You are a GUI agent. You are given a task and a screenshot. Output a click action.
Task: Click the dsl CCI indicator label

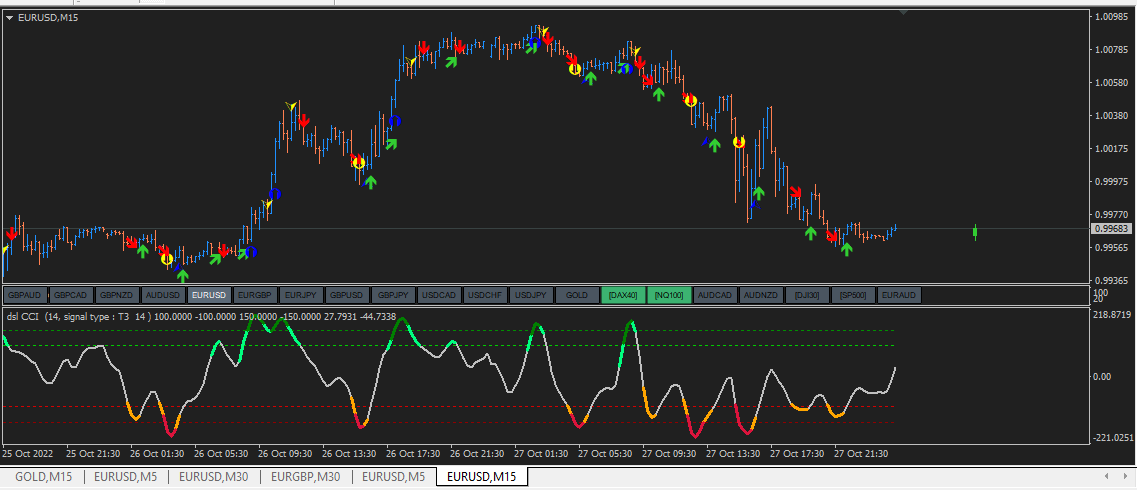pos(23,316)
